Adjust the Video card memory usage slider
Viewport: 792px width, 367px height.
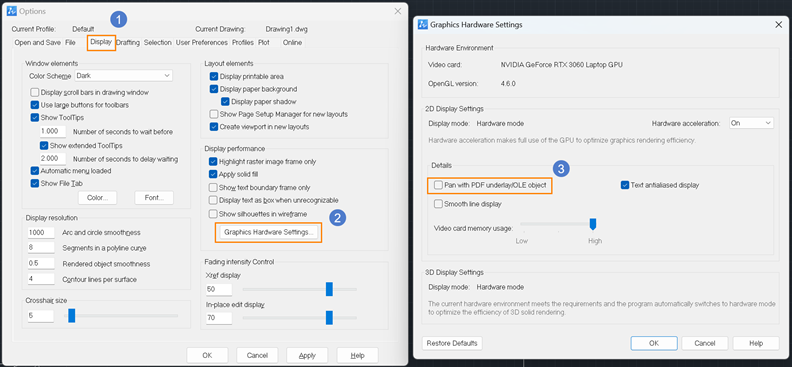[593, 224]
